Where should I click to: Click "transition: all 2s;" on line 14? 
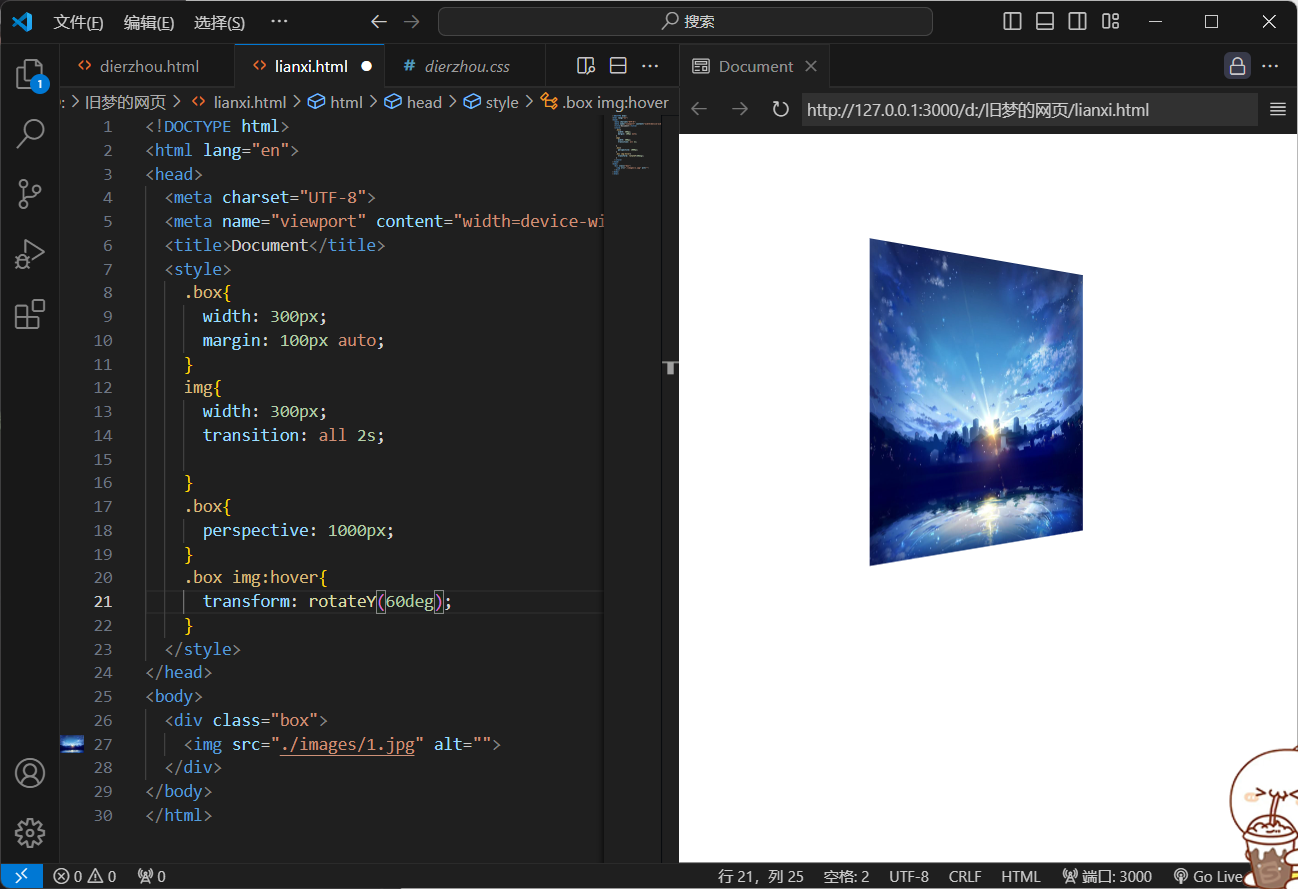point(293,435)
